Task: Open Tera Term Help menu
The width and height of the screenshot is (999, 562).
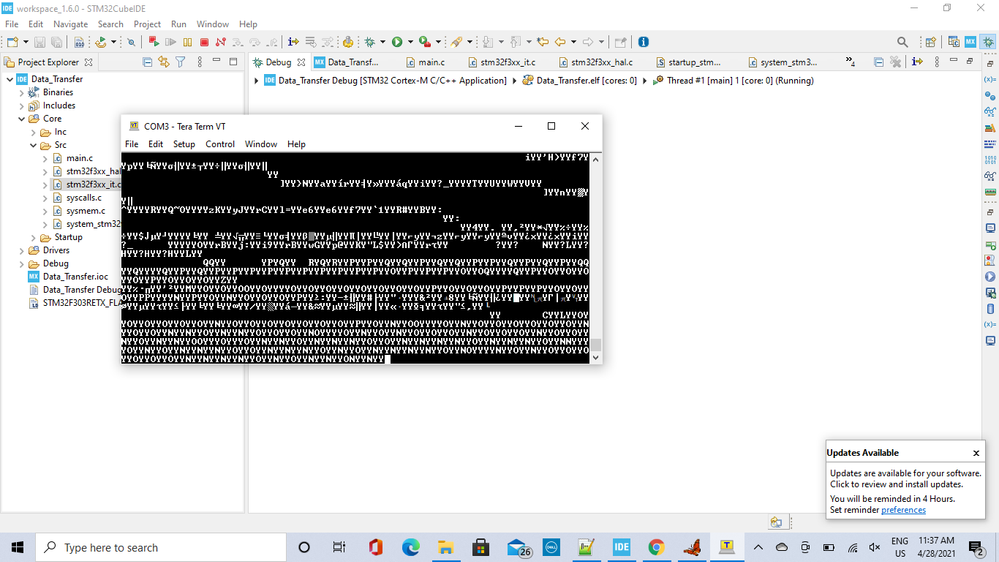Action: (x=296, y=144)
